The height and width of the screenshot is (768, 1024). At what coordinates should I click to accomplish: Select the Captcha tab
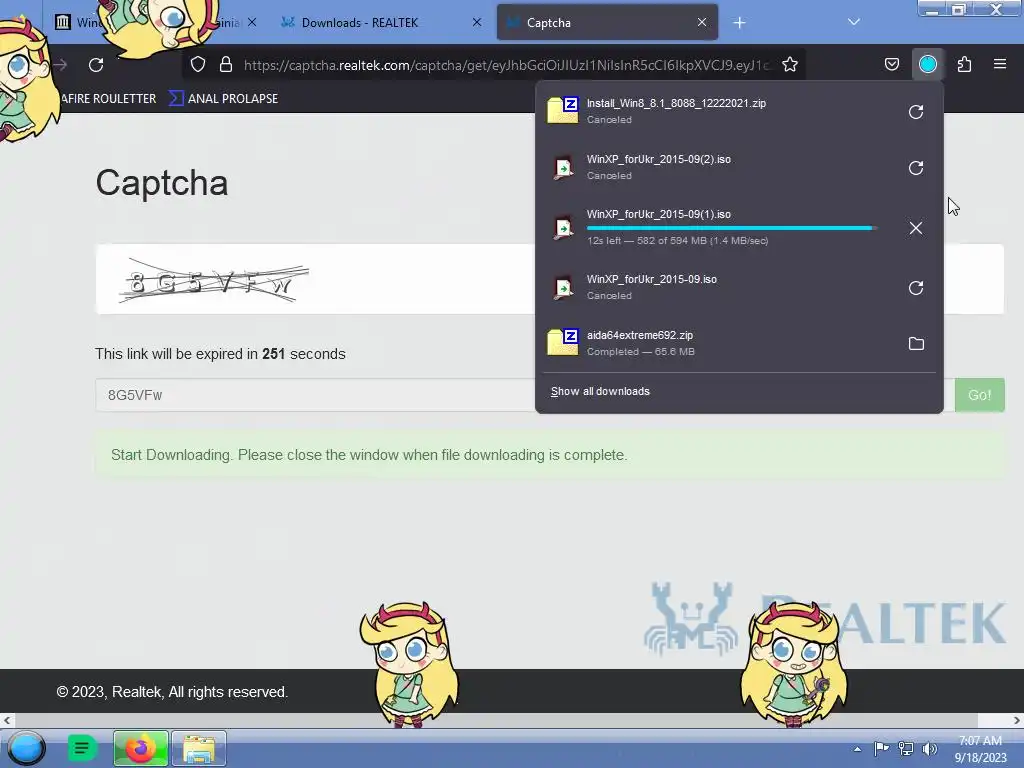point(607,22)
